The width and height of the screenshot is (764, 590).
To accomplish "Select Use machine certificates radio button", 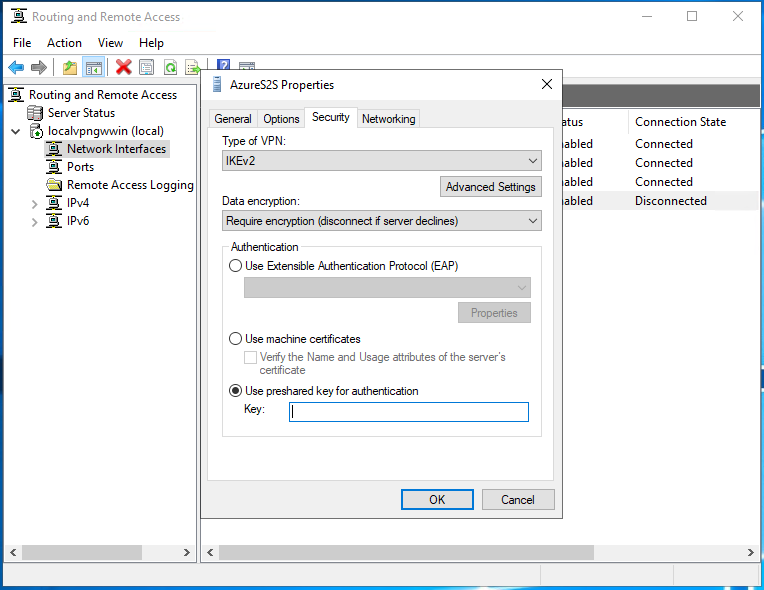I will (x=235, y=339).
